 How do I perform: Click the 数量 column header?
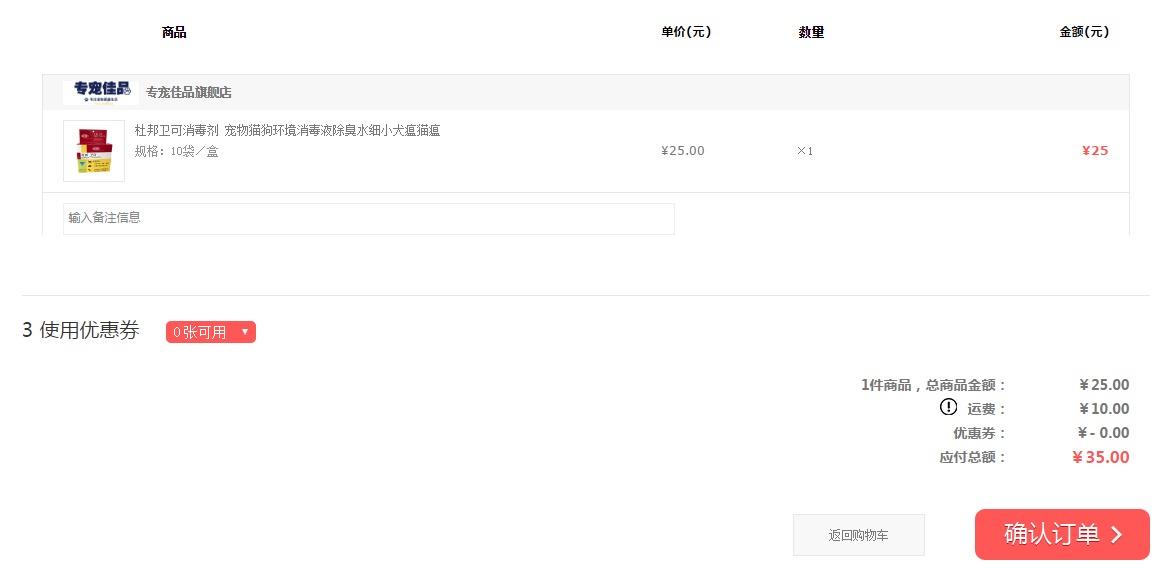pos(811,32)
